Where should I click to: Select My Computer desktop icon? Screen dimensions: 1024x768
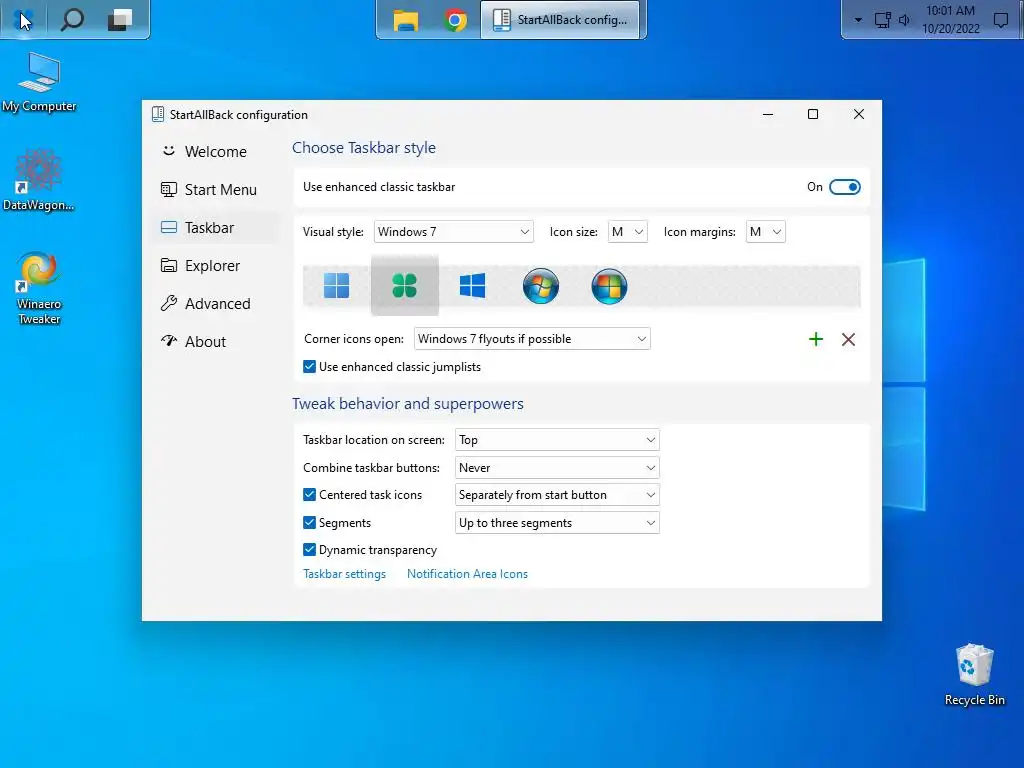39,82
